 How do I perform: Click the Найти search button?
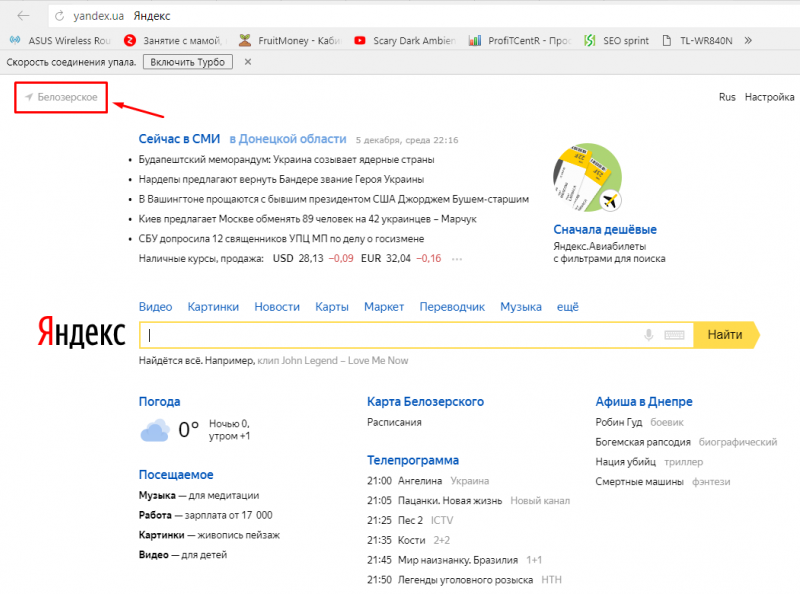click(x=726, y=335)
